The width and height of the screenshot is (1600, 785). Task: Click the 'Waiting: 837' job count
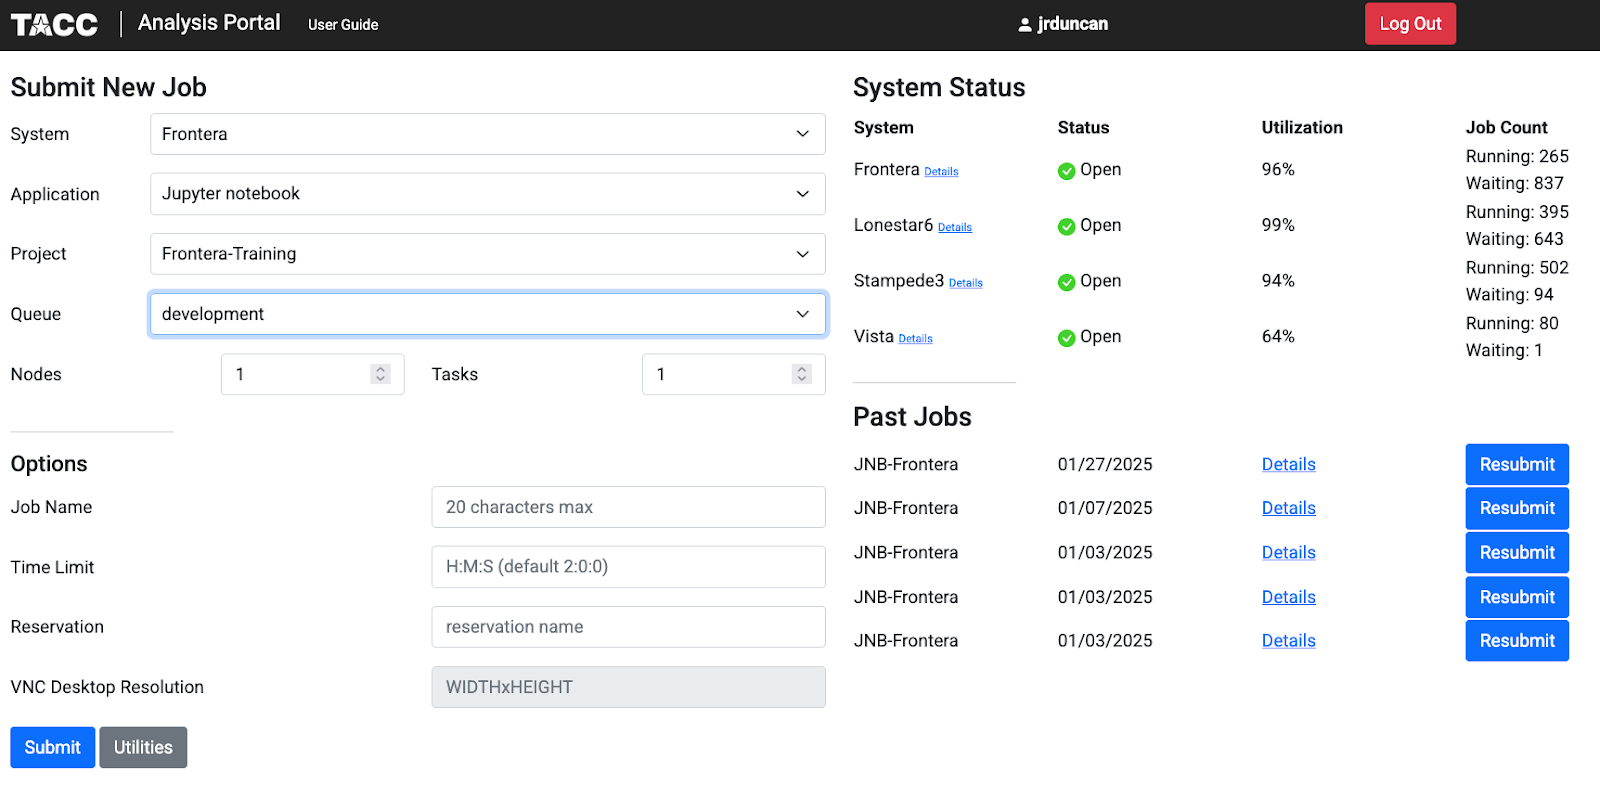coord(1514,184)
